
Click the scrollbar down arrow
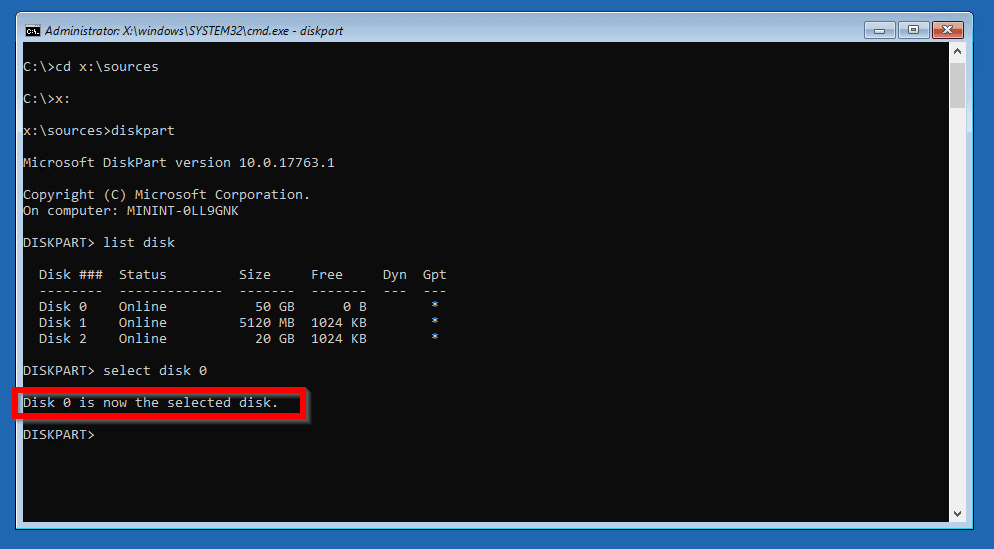[957, 513]
